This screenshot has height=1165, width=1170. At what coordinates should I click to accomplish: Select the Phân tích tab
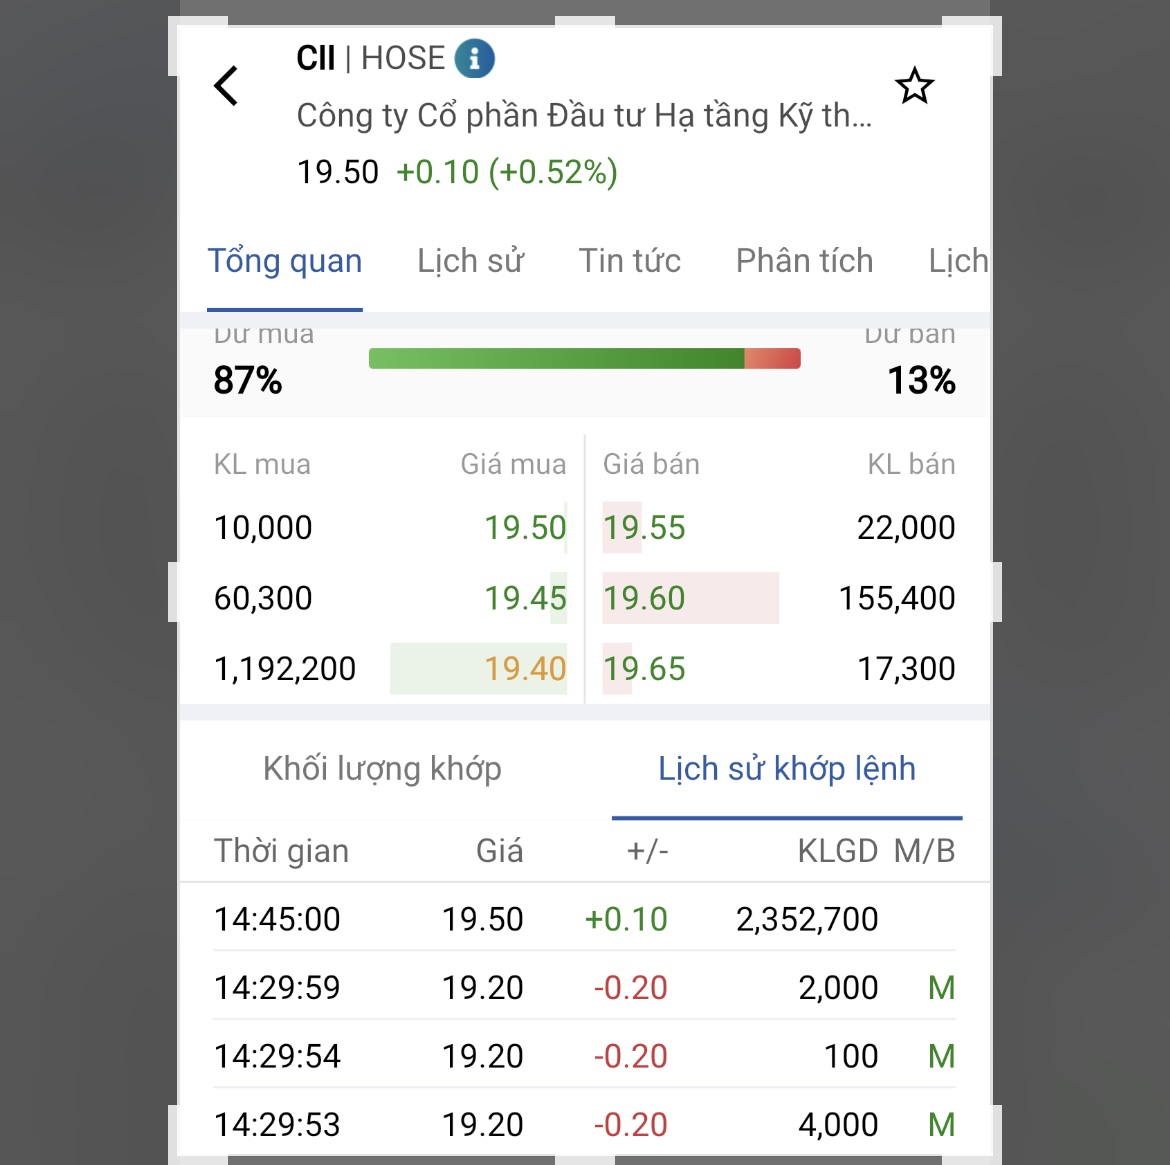[x=804, y=261]
